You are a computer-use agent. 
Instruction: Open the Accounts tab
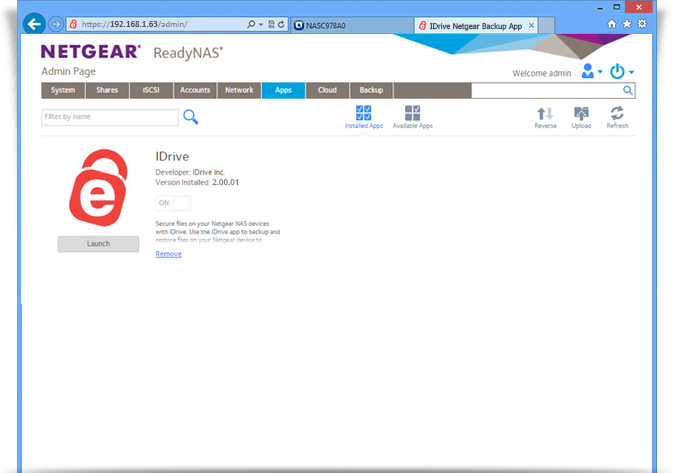195,90
